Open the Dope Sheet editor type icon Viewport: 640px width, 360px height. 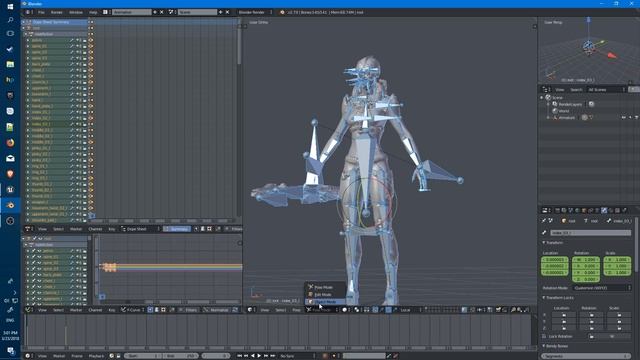tap(29, 229)
